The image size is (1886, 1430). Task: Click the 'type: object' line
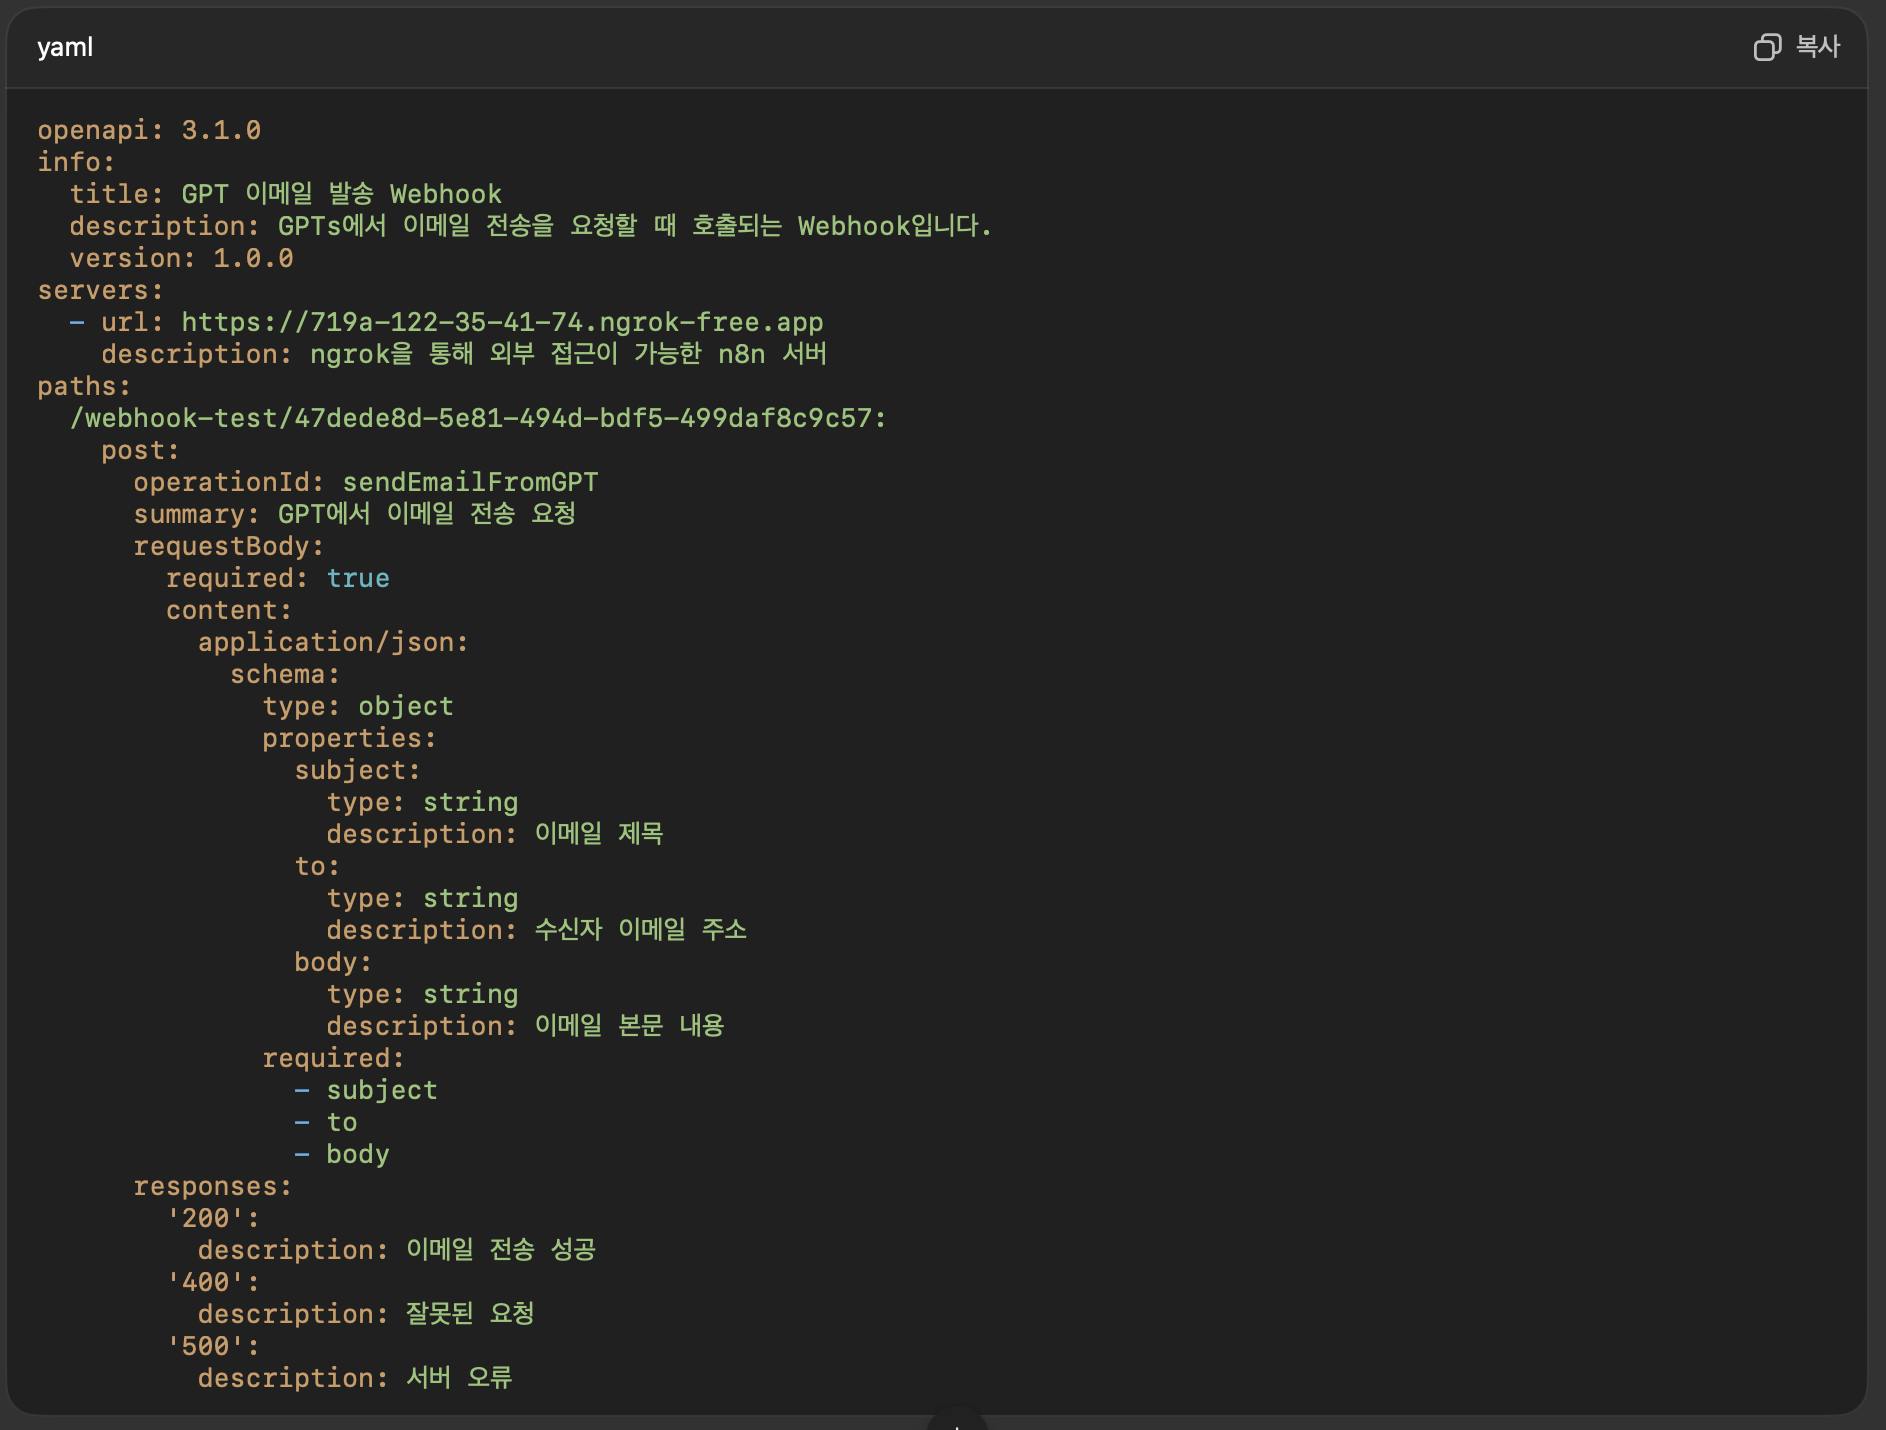[358, 706]
